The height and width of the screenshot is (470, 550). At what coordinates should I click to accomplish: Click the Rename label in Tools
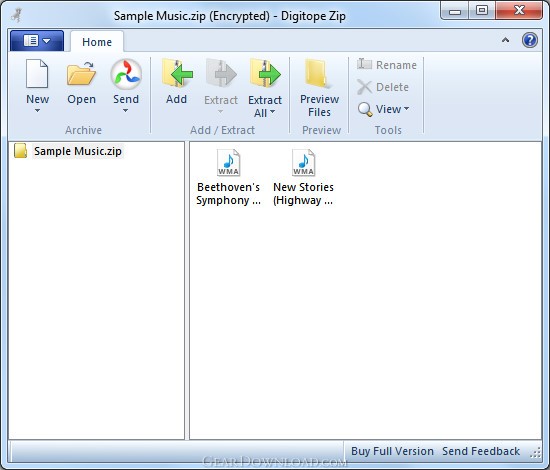(x=396, y=65)
